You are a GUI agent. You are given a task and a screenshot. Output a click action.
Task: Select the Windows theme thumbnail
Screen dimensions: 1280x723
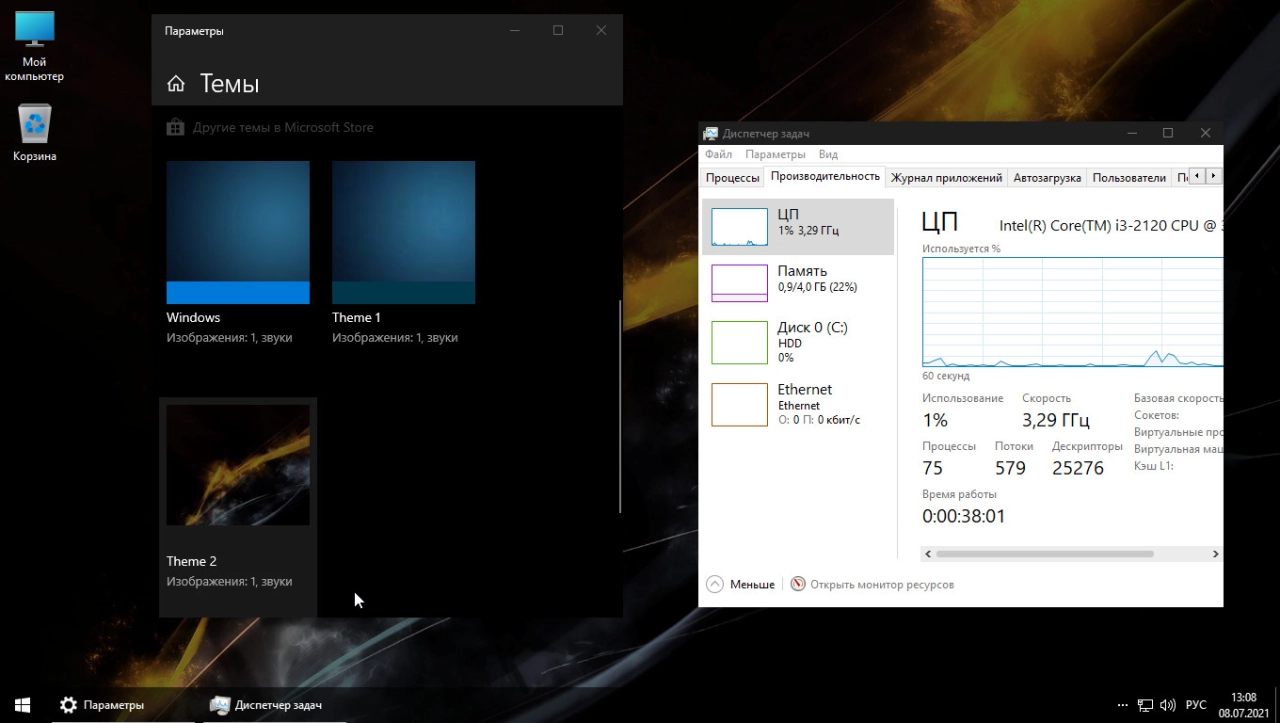[238, 232]
